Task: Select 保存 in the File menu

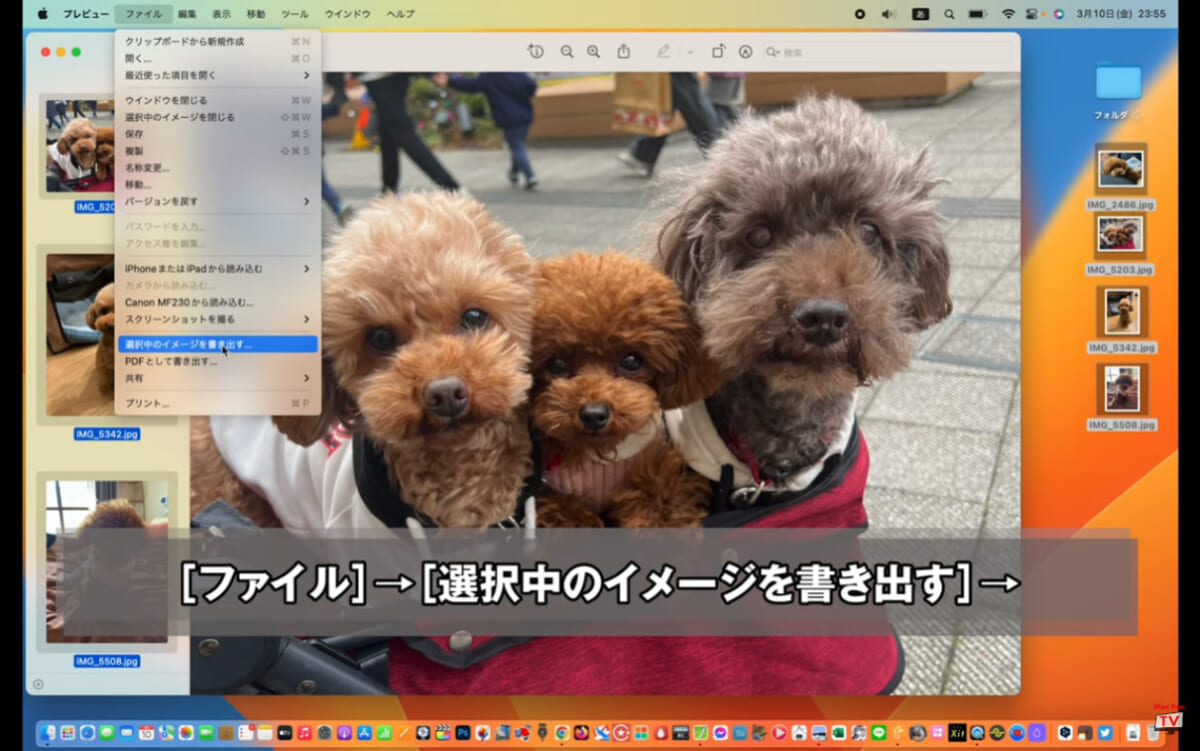Action: [x=217, y=134]
